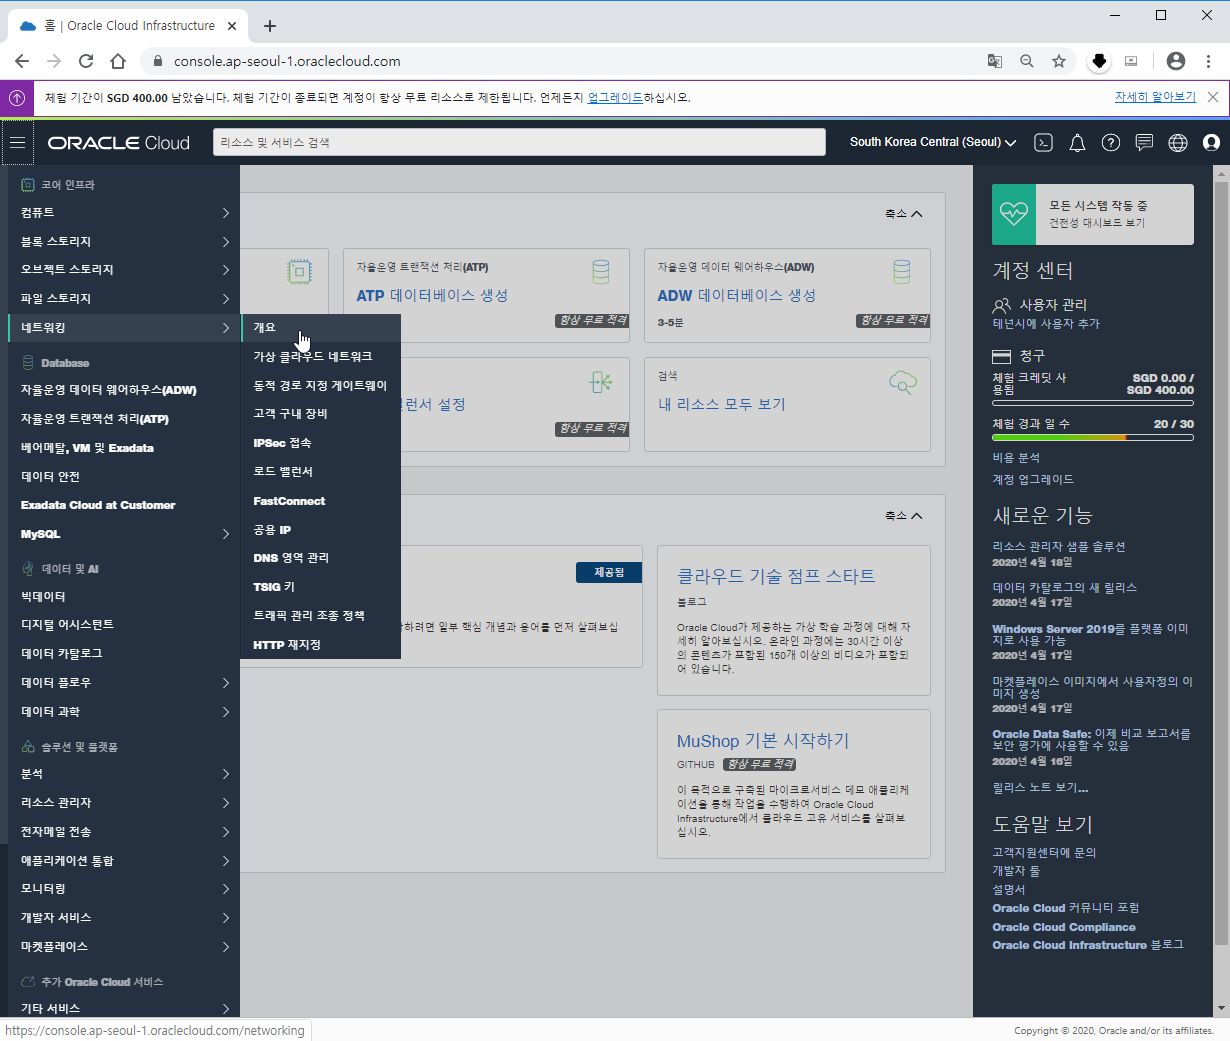Click 비용 분석 link
Screen dimensions: 1230x1041
click(1016, 458)
